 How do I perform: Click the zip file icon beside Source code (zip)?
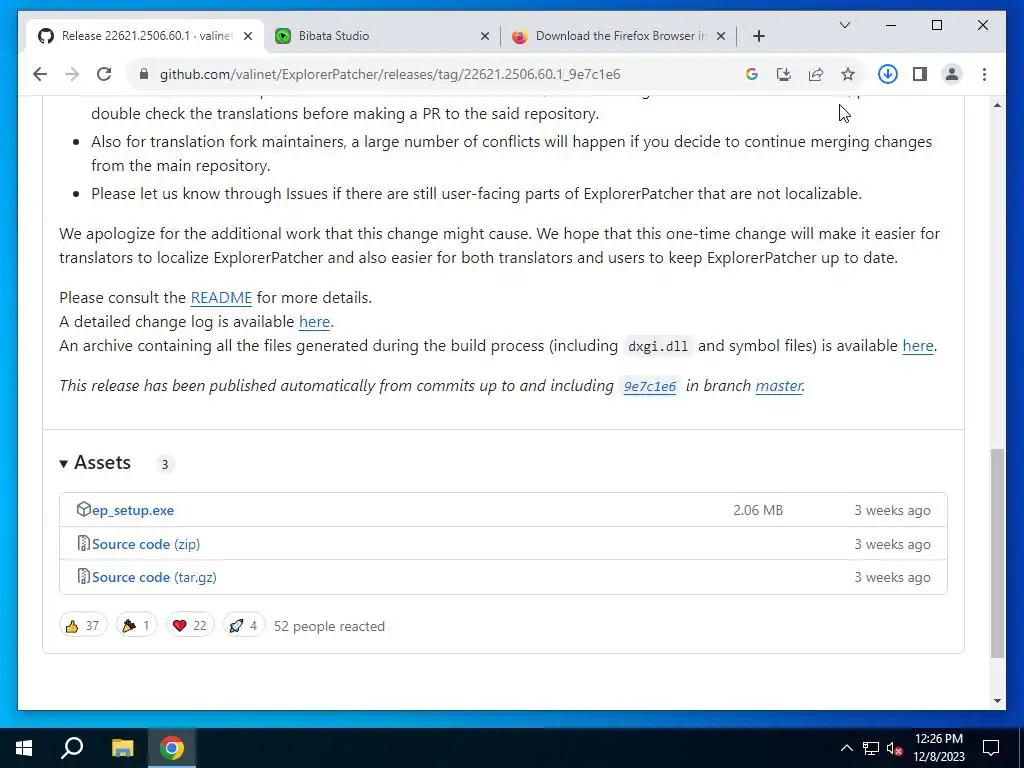click(x=83, y=543)
